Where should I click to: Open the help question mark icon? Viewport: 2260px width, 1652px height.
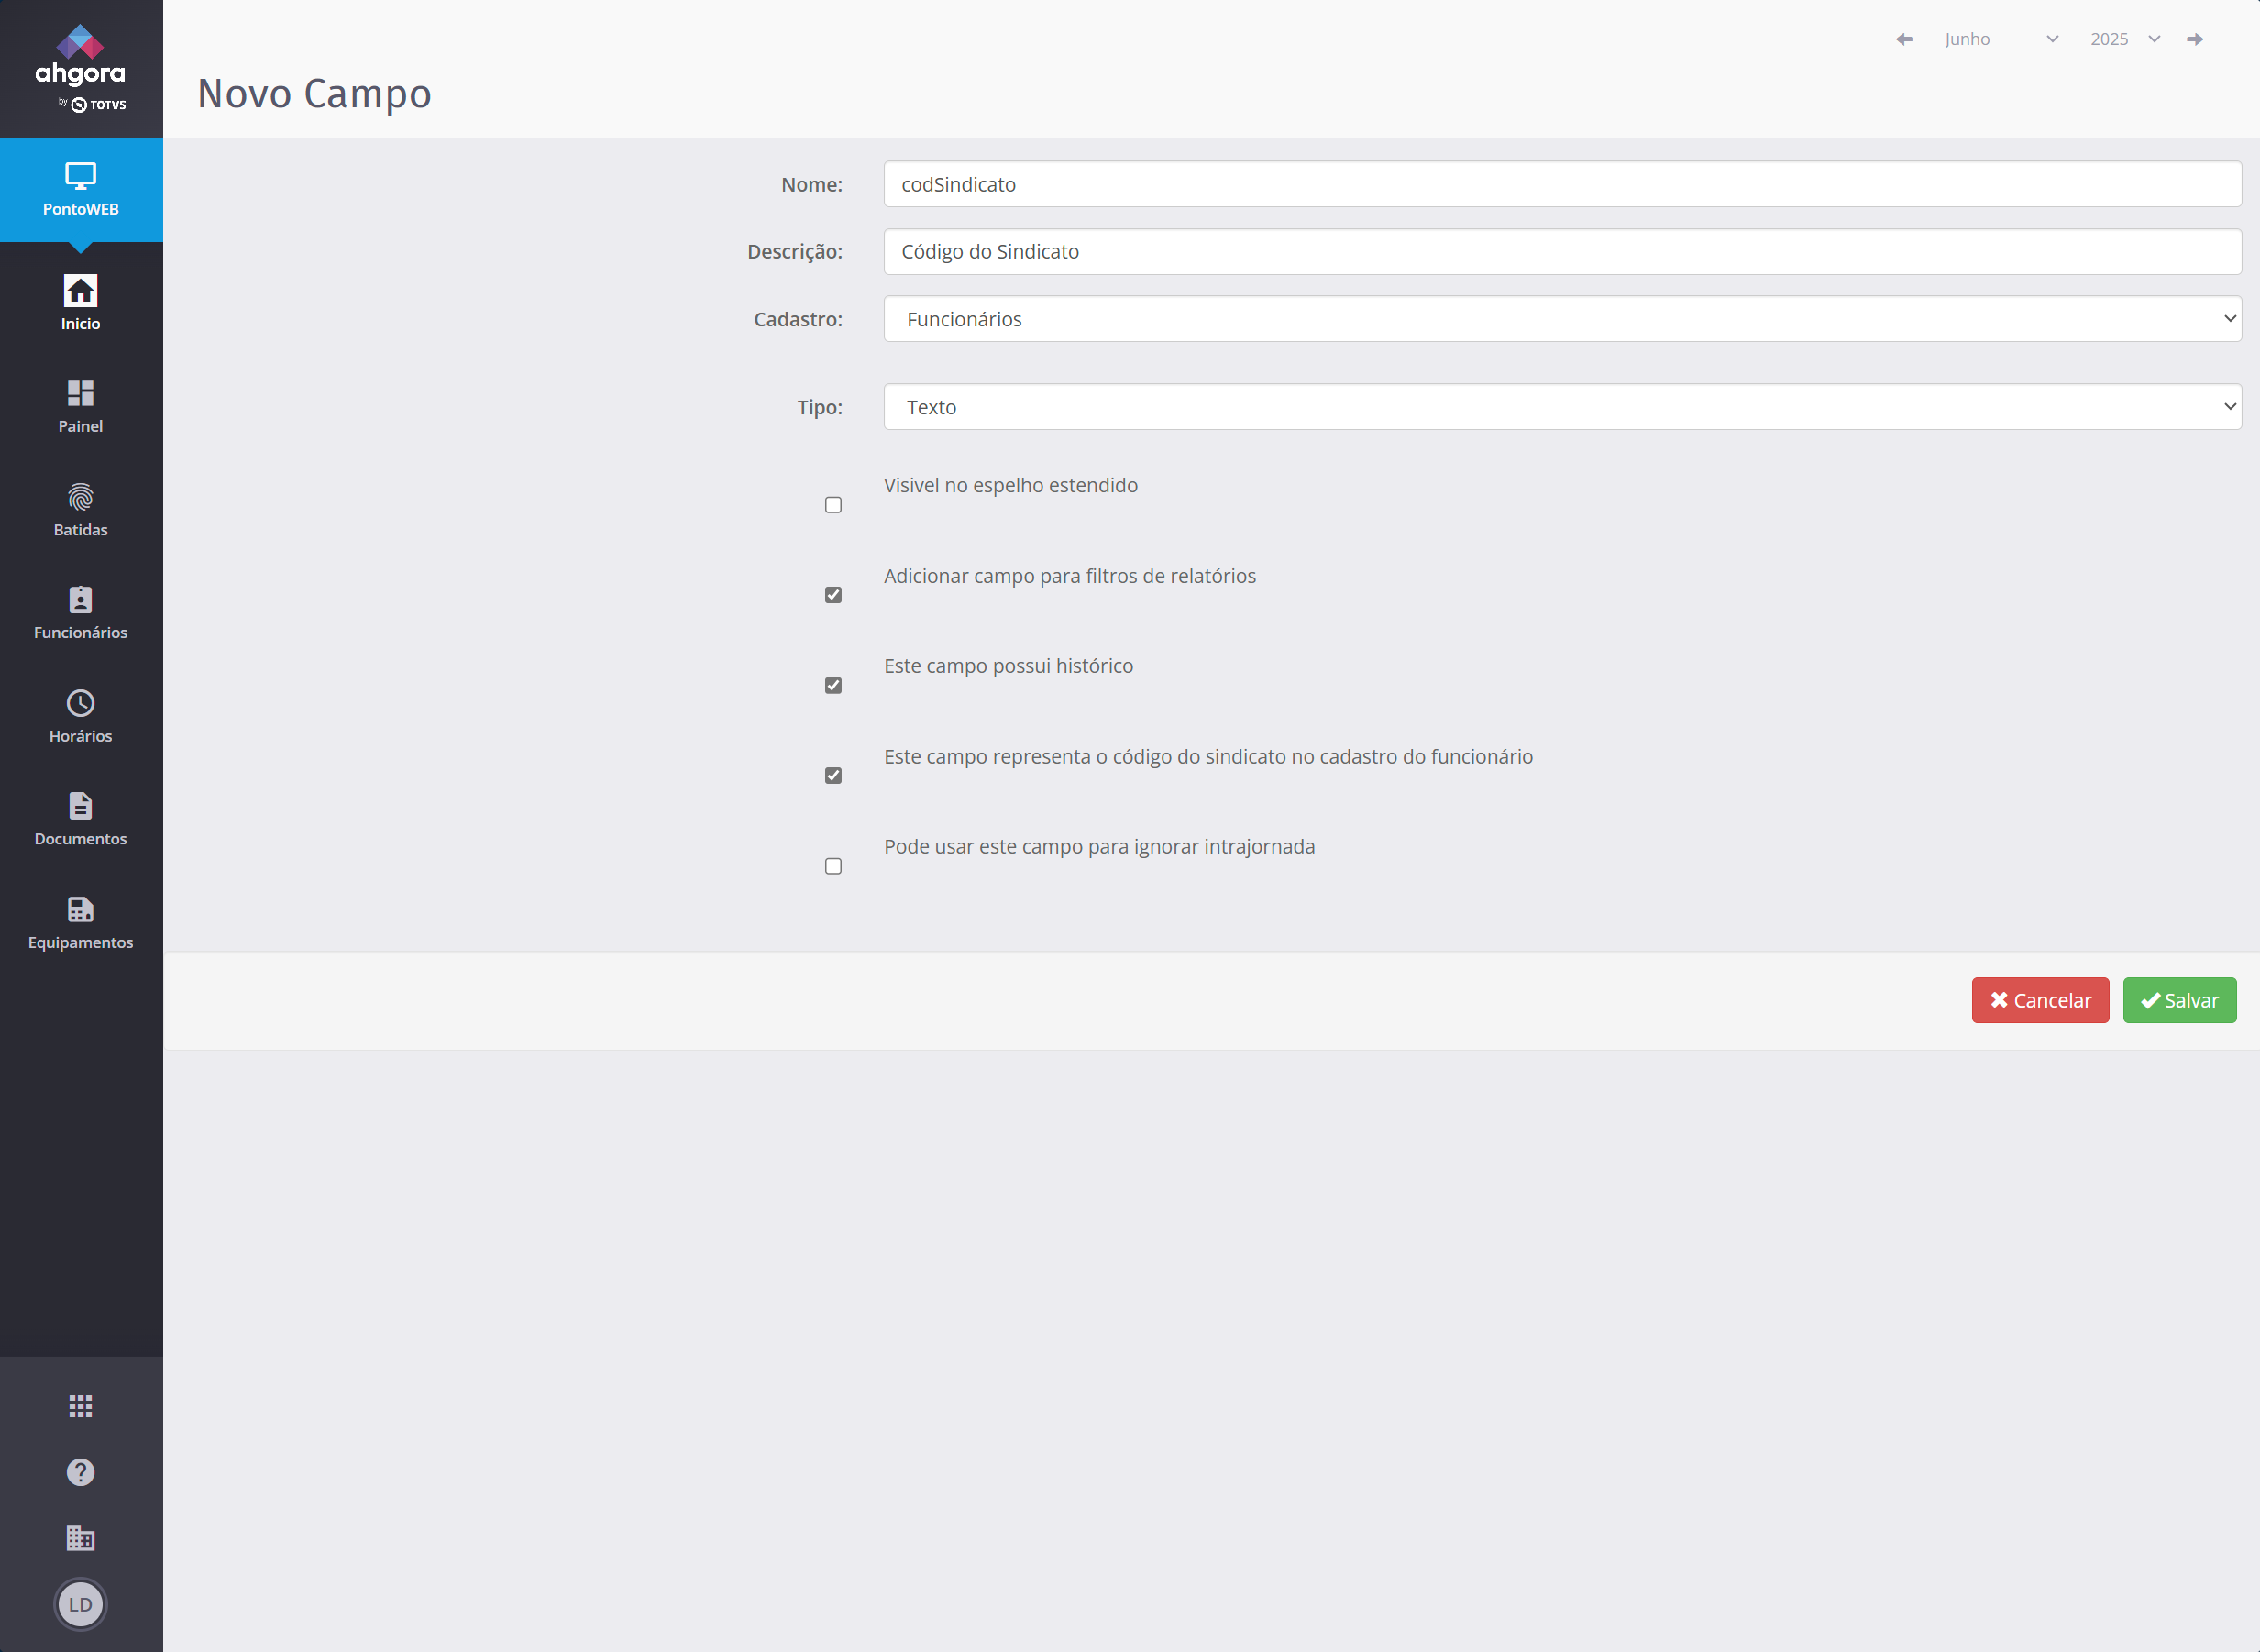(x=80, y=1472)
